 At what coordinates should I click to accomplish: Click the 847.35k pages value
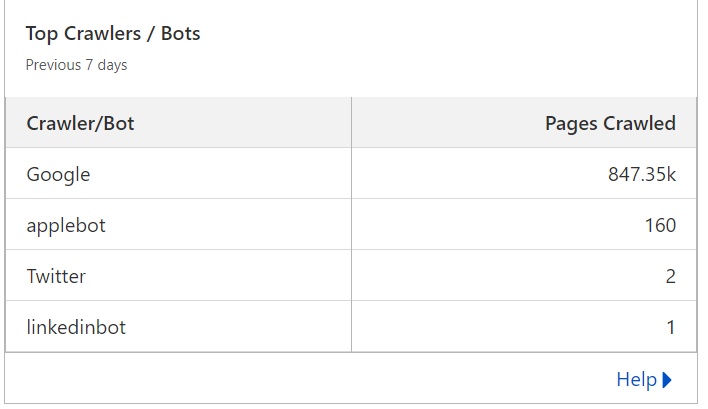(642, 174)
